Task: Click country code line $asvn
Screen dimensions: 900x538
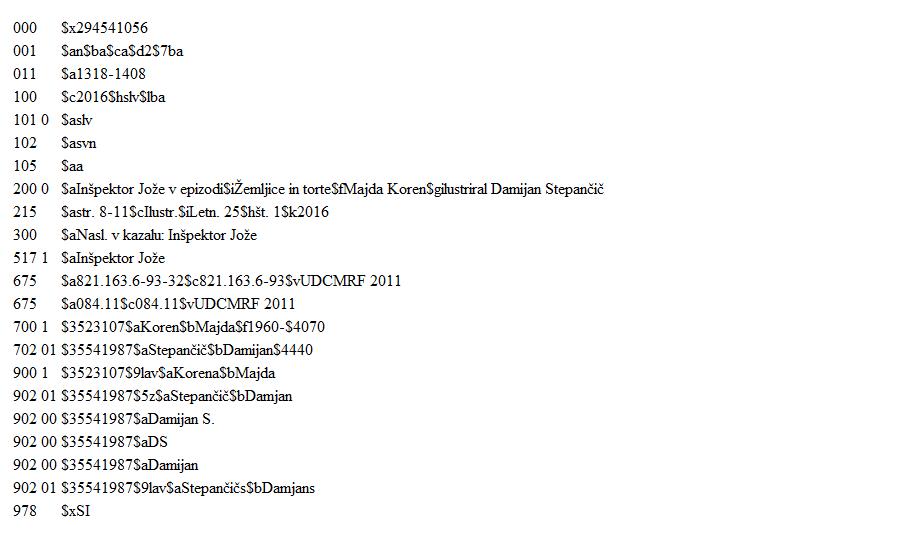Action: pyautogui.click(x=79, y=143)
